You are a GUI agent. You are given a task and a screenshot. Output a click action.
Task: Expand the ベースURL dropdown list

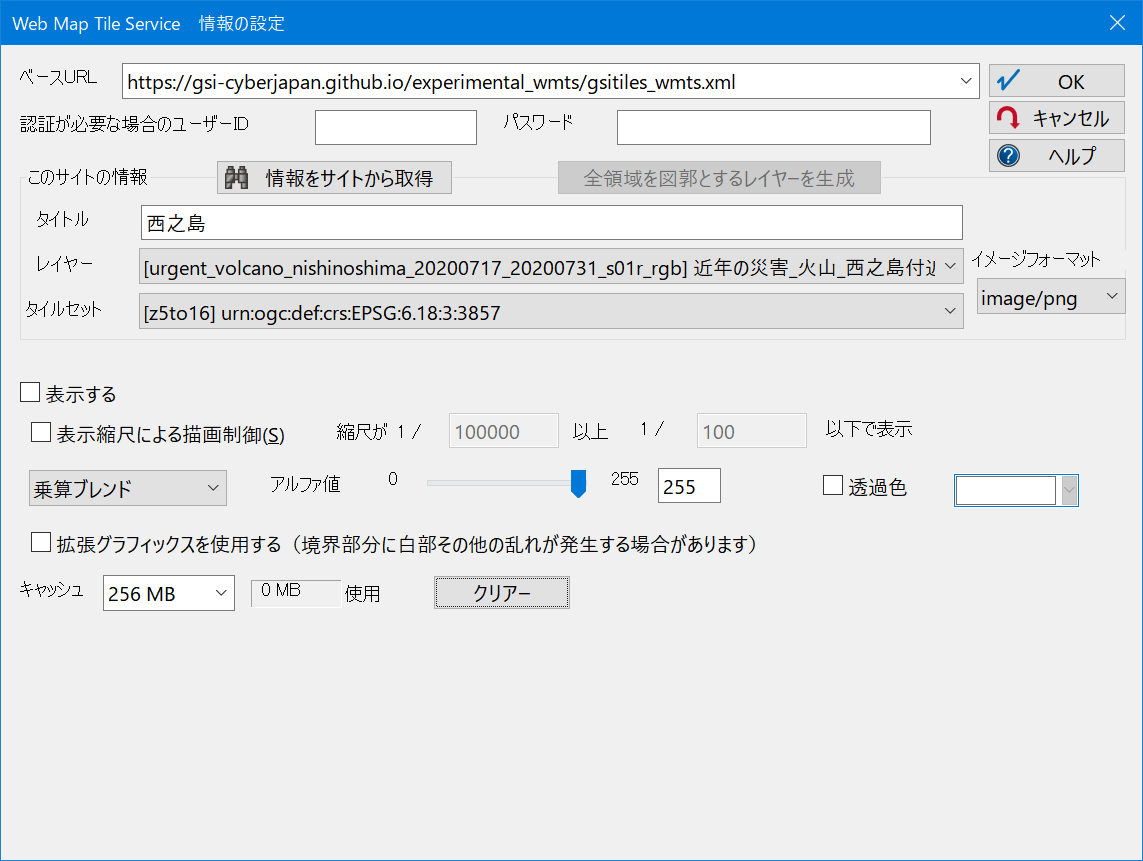click(x=965, y=81)
